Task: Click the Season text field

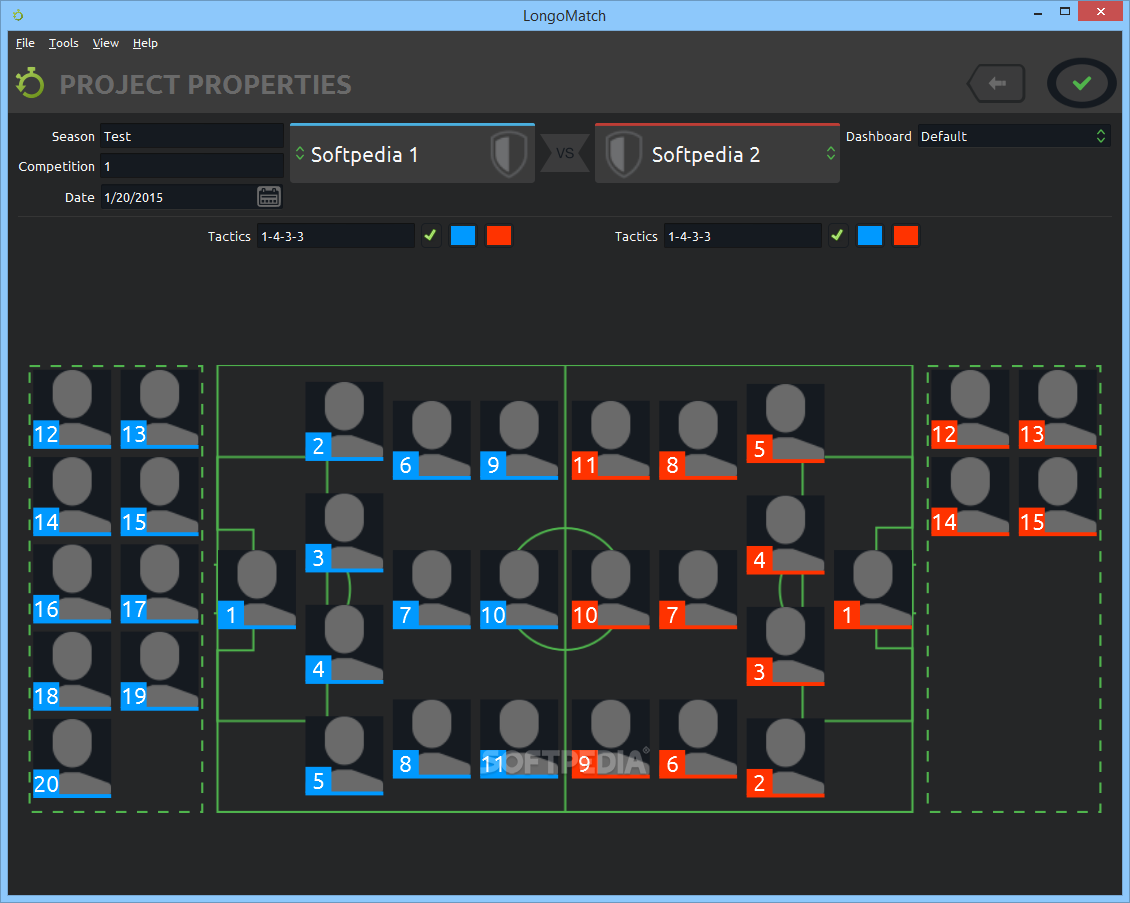Action: point(192,136)
